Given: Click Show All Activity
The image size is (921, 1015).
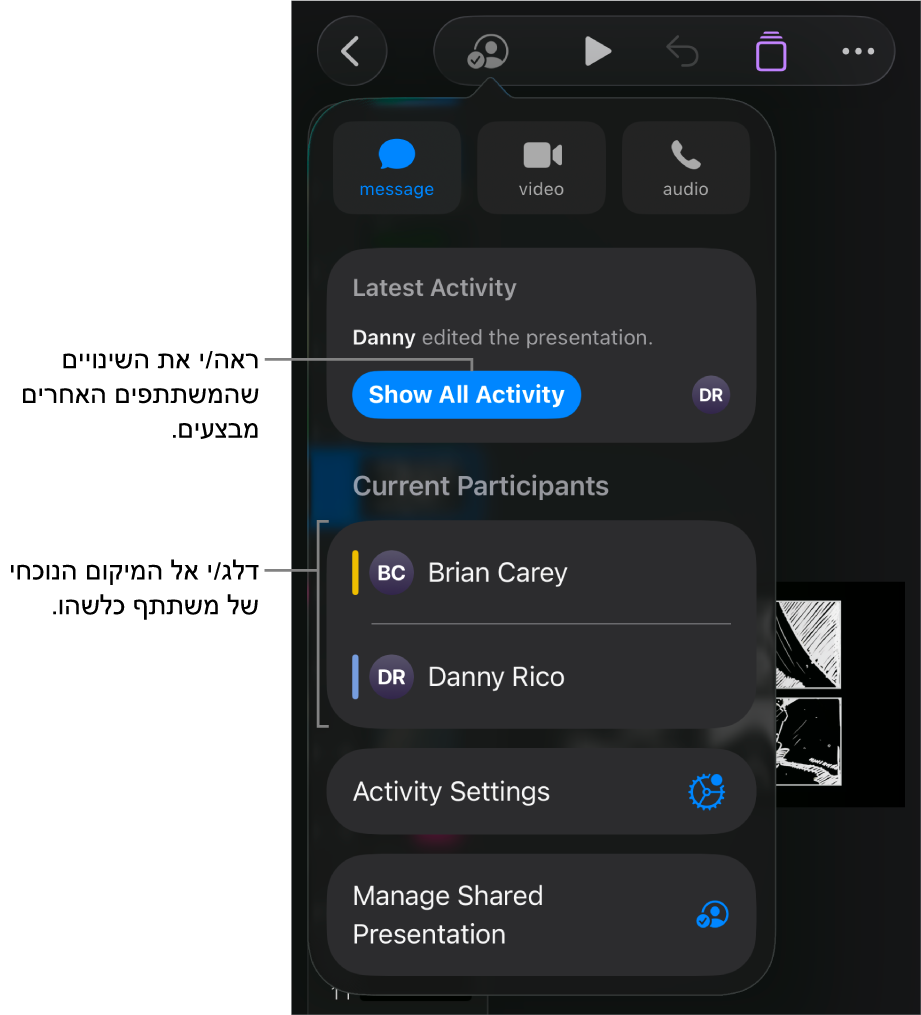Looking at the screenshot, I should pyautogui.click(x=466, y=394).
